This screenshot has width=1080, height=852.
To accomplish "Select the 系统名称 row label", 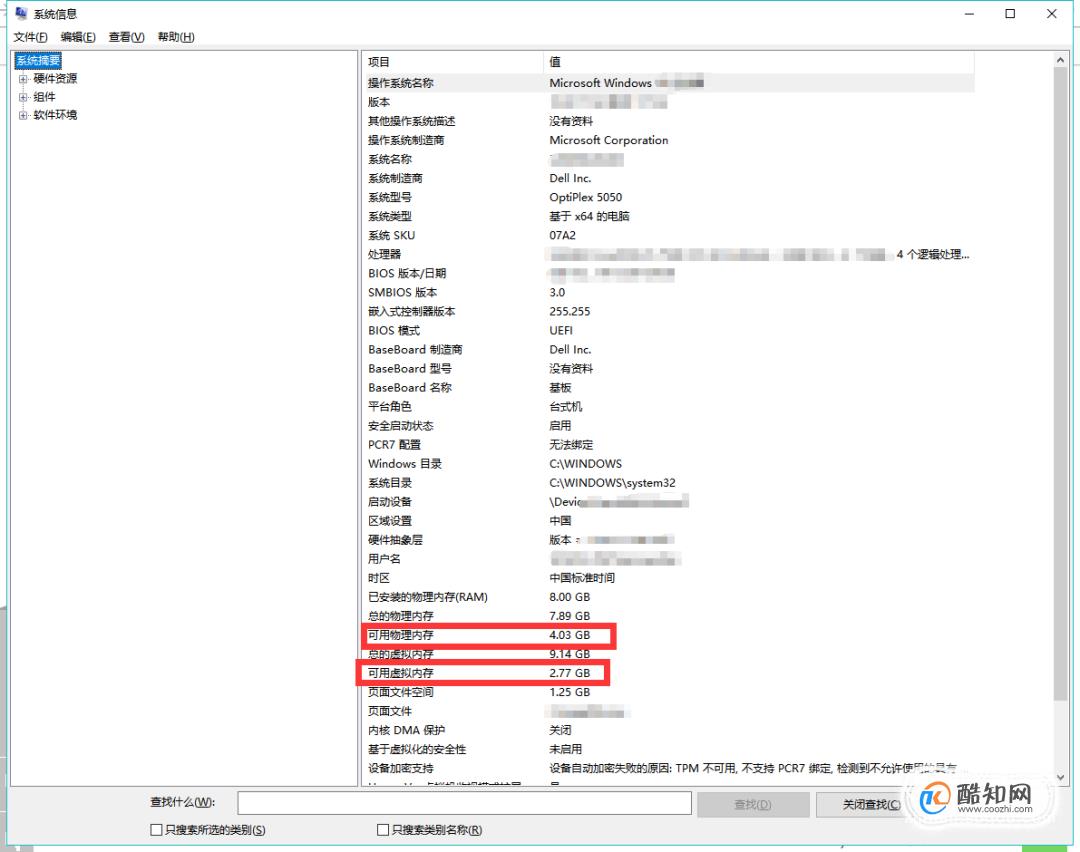I will coord(390,159).
